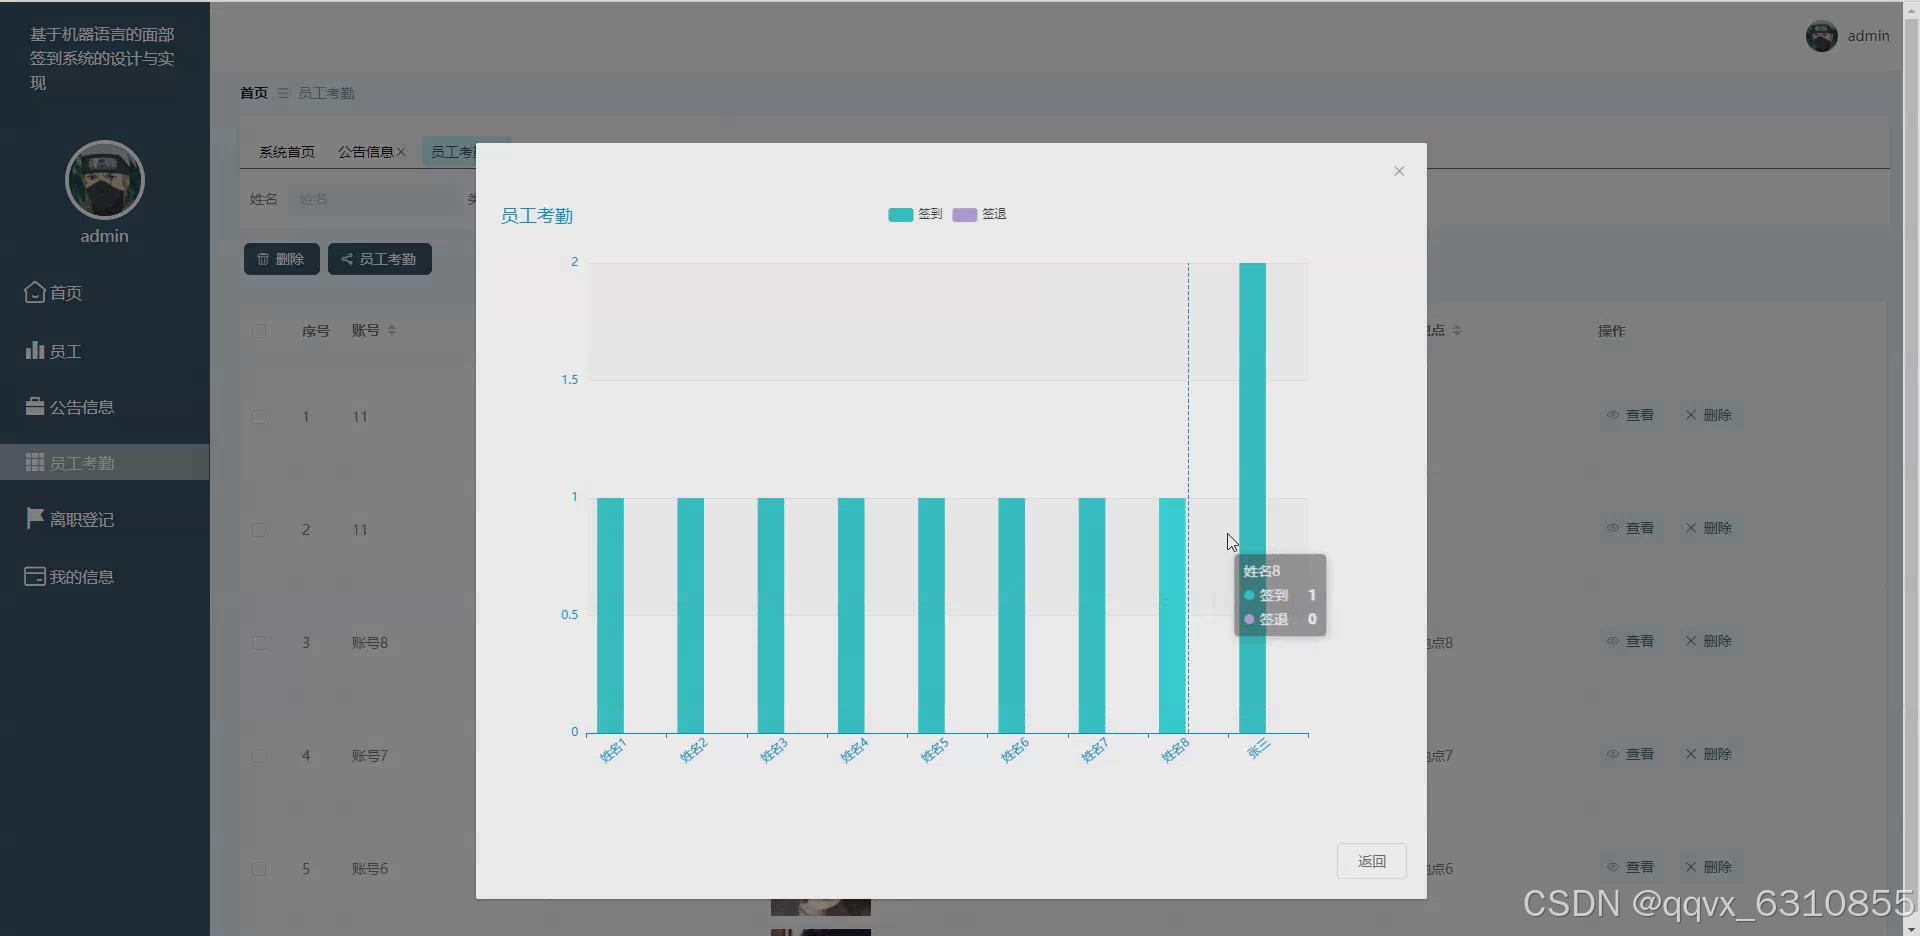Click grid icon beside 员工考勤 sidebar item
Image resolution: width=1920 pixels, height=936 pixels.
(35, 462)
